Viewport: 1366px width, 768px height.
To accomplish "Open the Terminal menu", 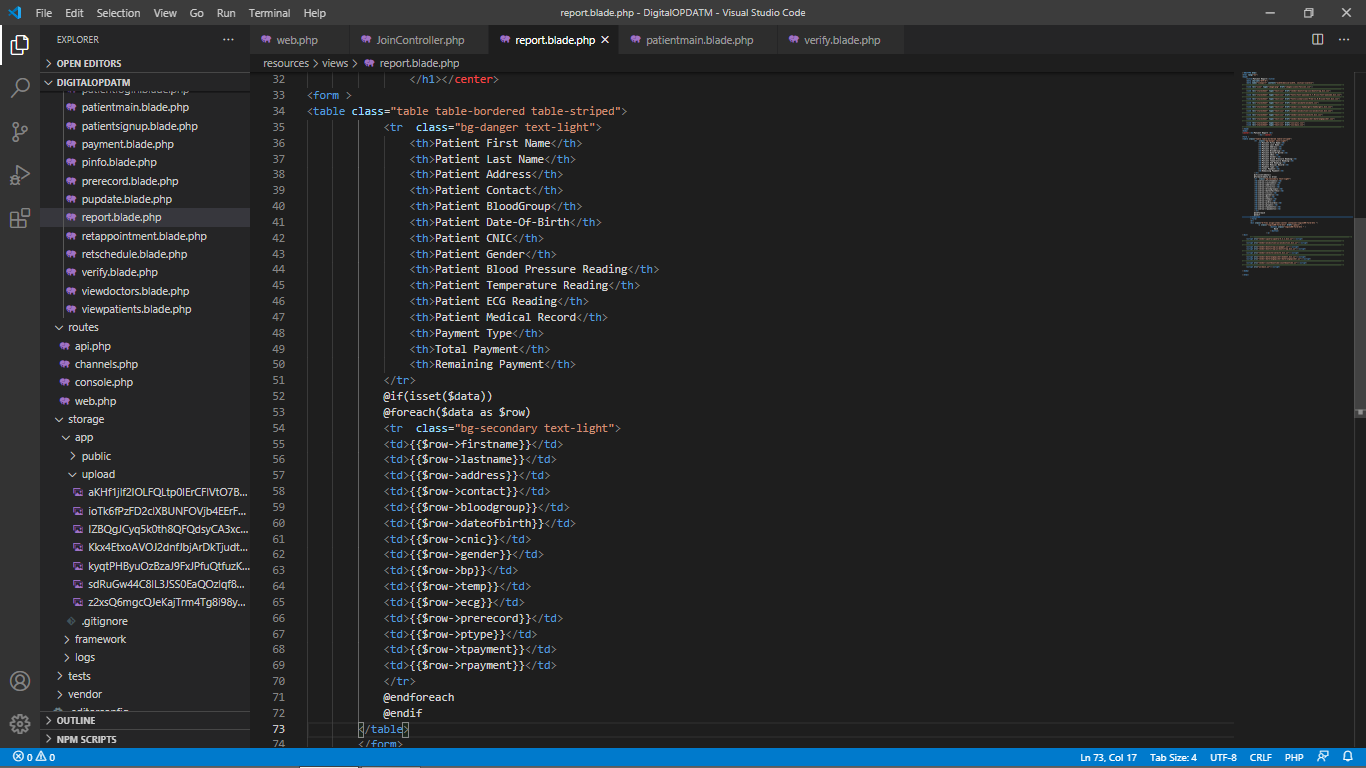I will pyautogui.click(x=268, y=13).
